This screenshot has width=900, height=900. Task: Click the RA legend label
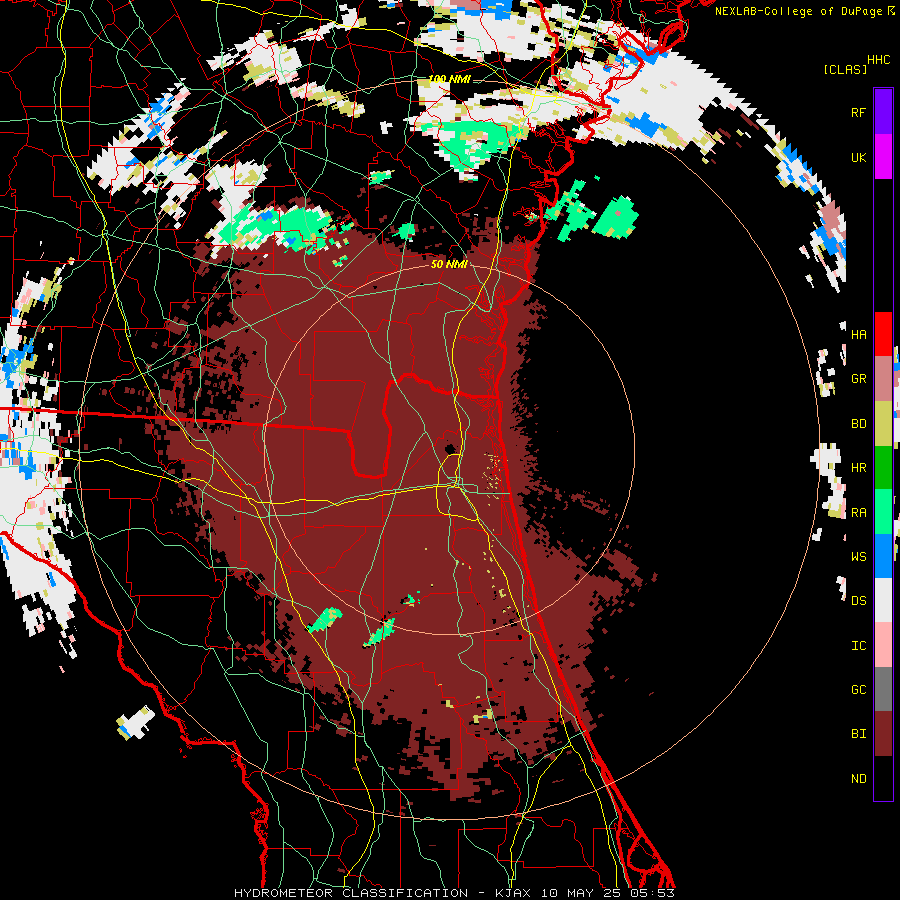pos(858,513)
